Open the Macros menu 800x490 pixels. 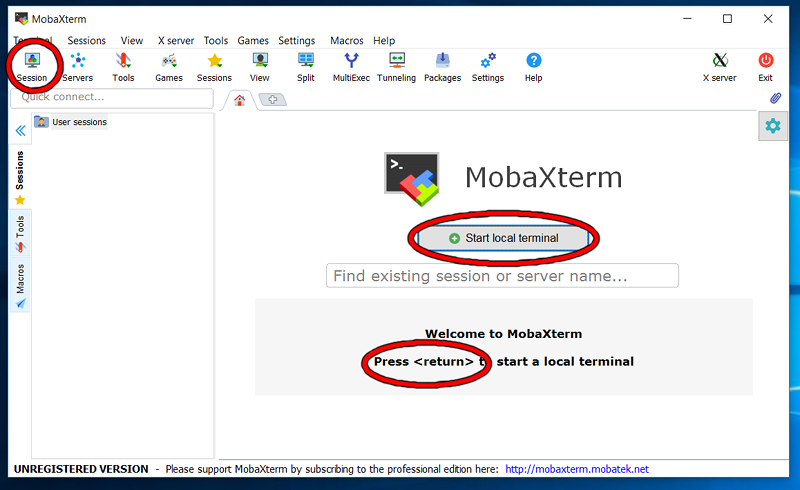tap(346, 40)
